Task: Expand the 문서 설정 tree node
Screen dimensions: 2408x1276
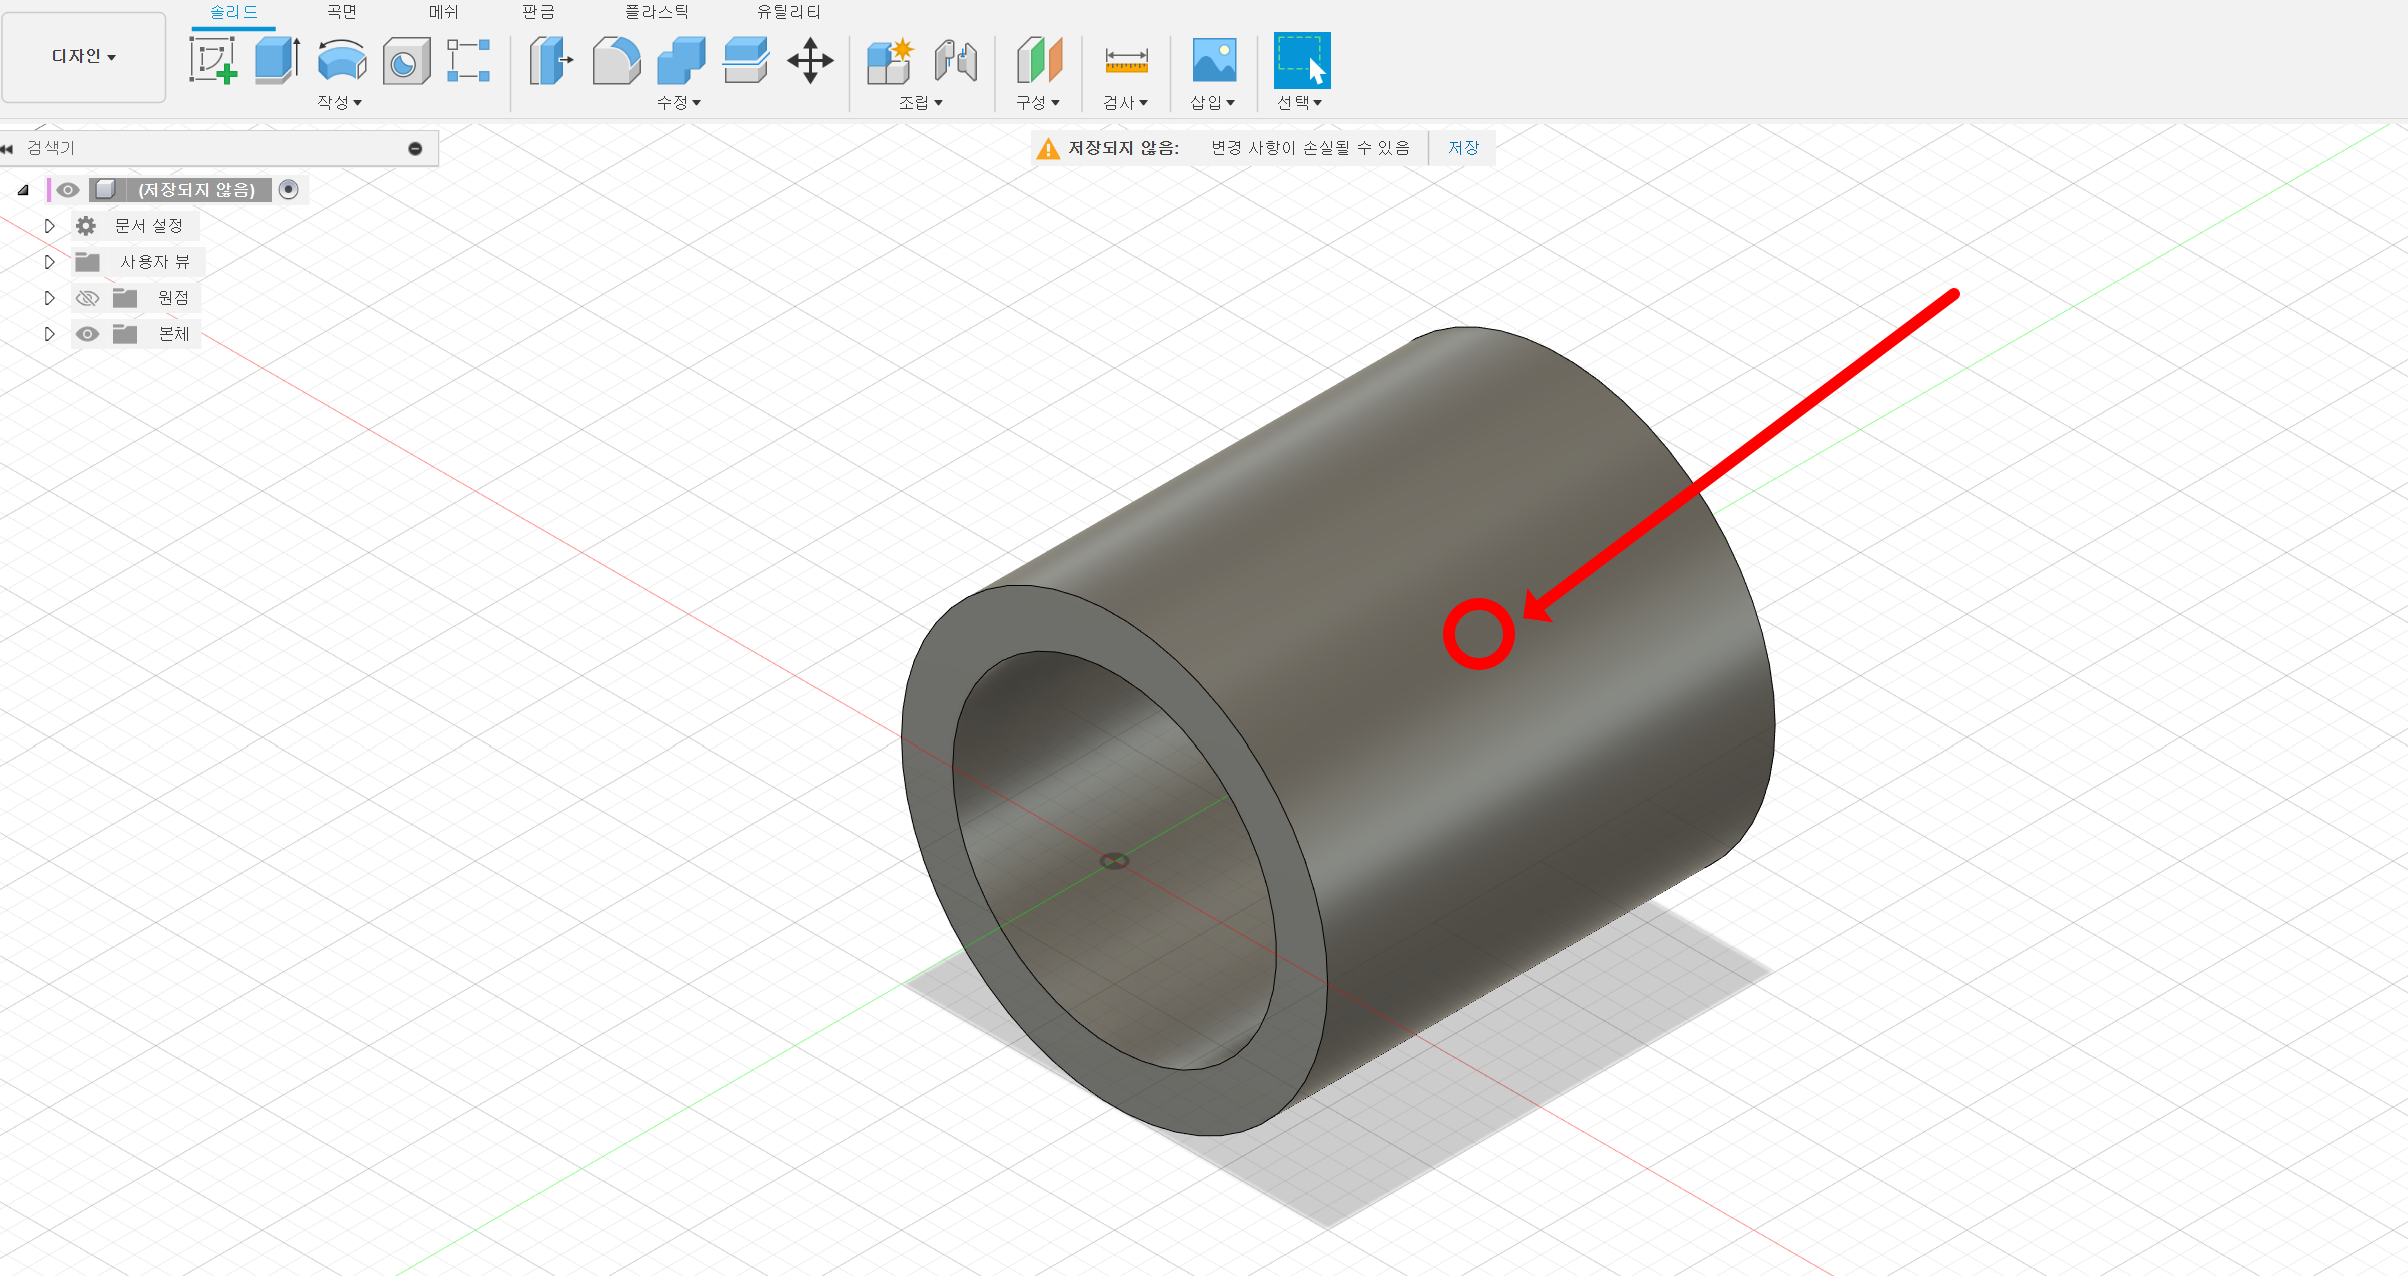Action: coord(49,226)
